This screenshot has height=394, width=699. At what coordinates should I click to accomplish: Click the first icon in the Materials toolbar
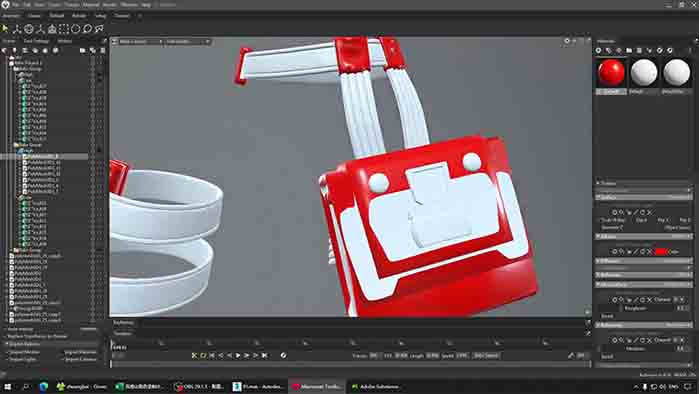(598, 51)
